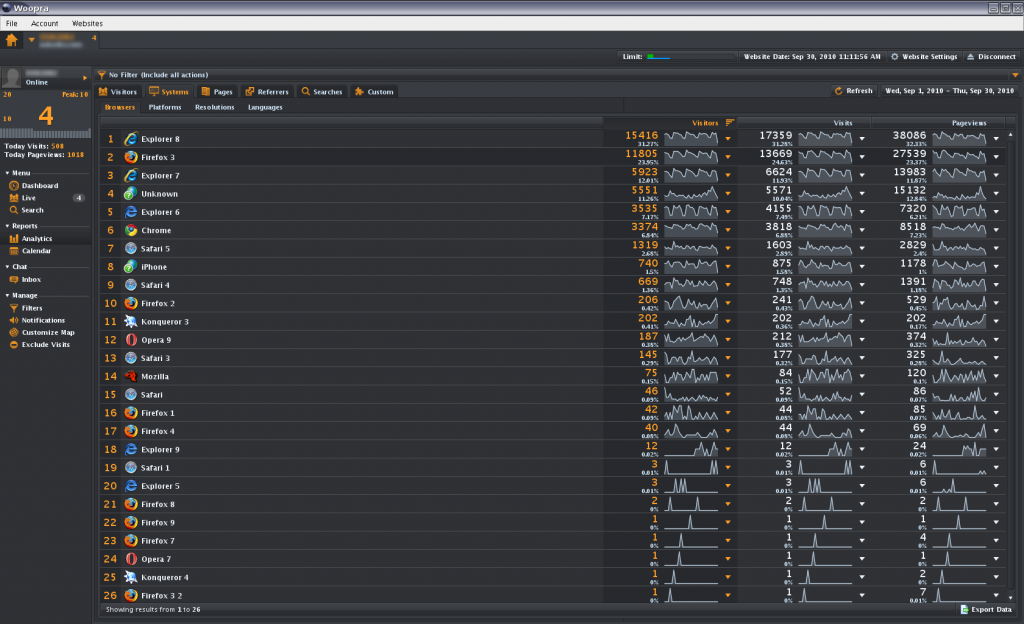Screen dimensions: 1024x624
Task: Open Notifications settings
Action: (x=37, y=320)
